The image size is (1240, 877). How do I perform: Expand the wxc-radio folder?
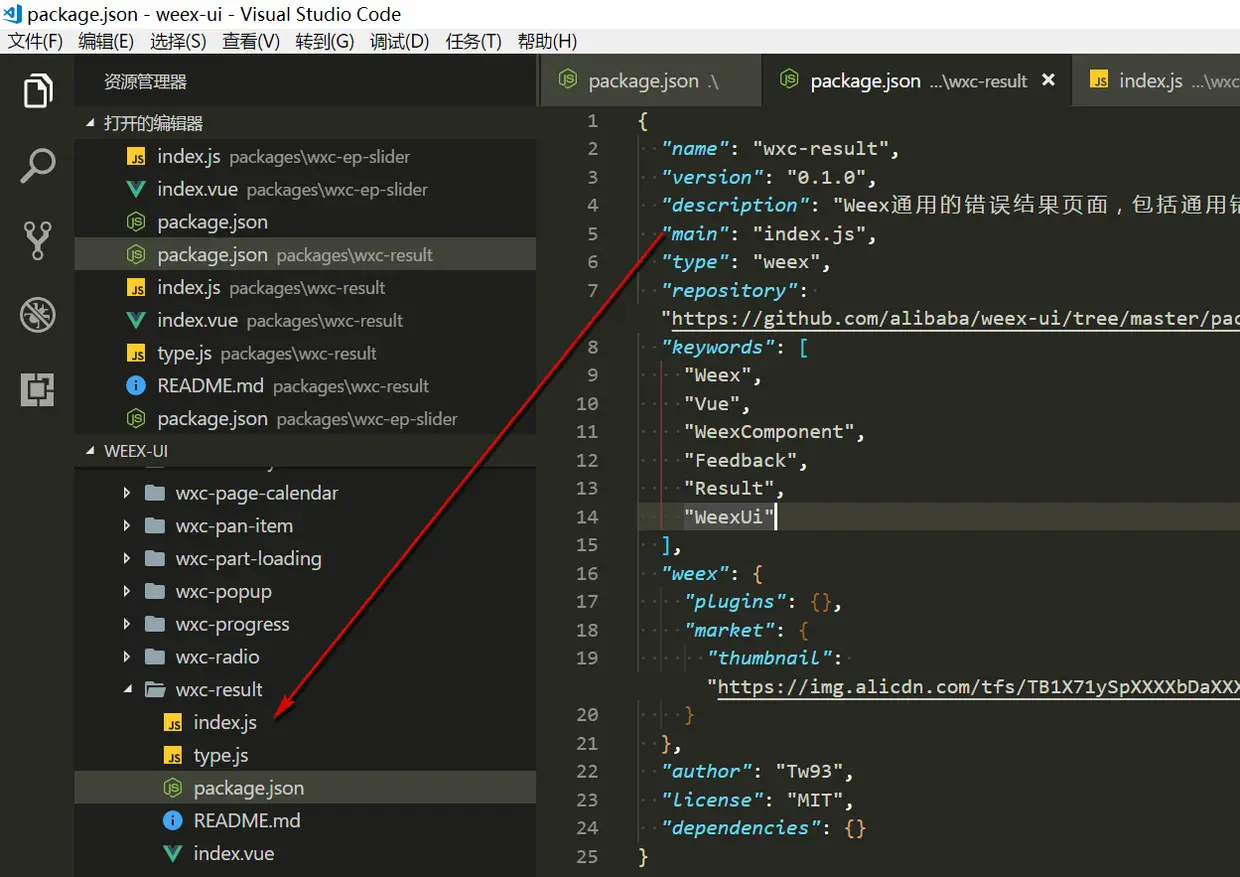click(x=126, y=657)
